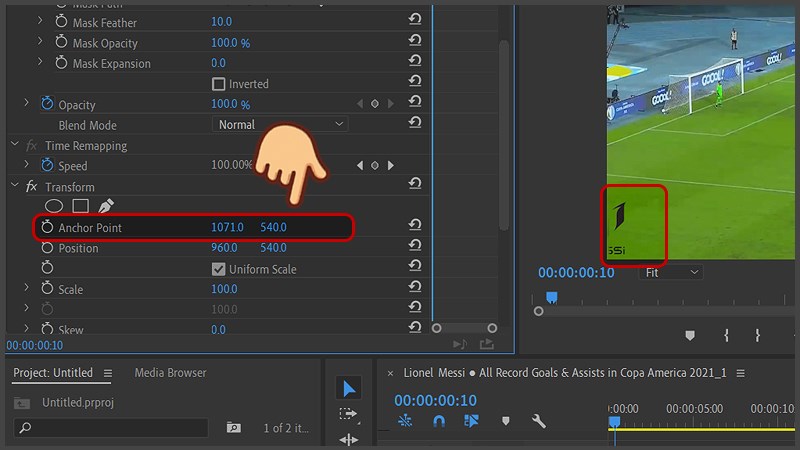Enable the Position animation stopwatch

(x=47, y=248)
